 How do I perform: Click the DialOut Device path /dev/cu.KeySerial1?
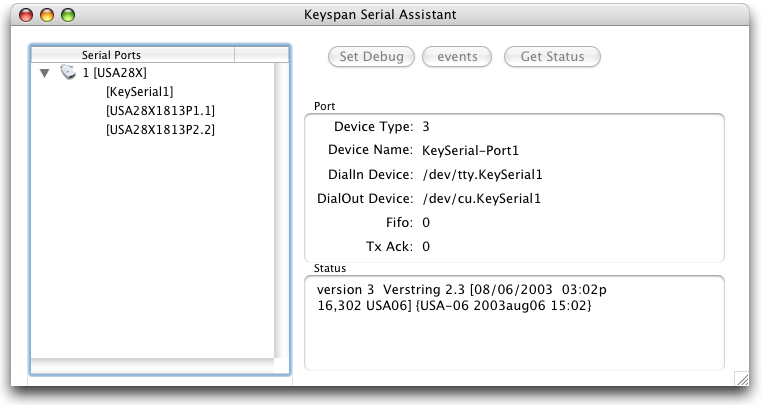tap(481, 198)
